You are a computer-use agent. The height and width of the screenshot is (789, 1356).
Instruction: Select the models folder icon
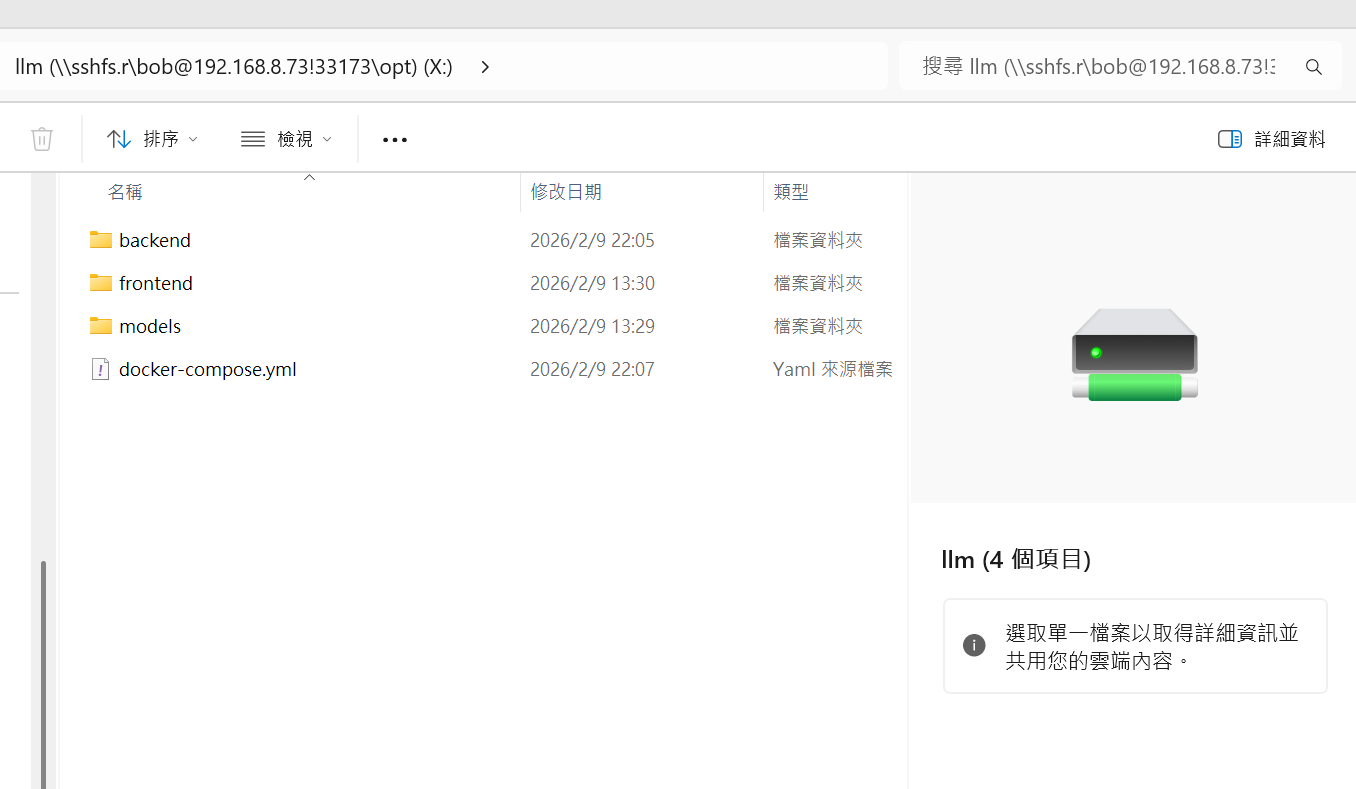coord(100,326)
